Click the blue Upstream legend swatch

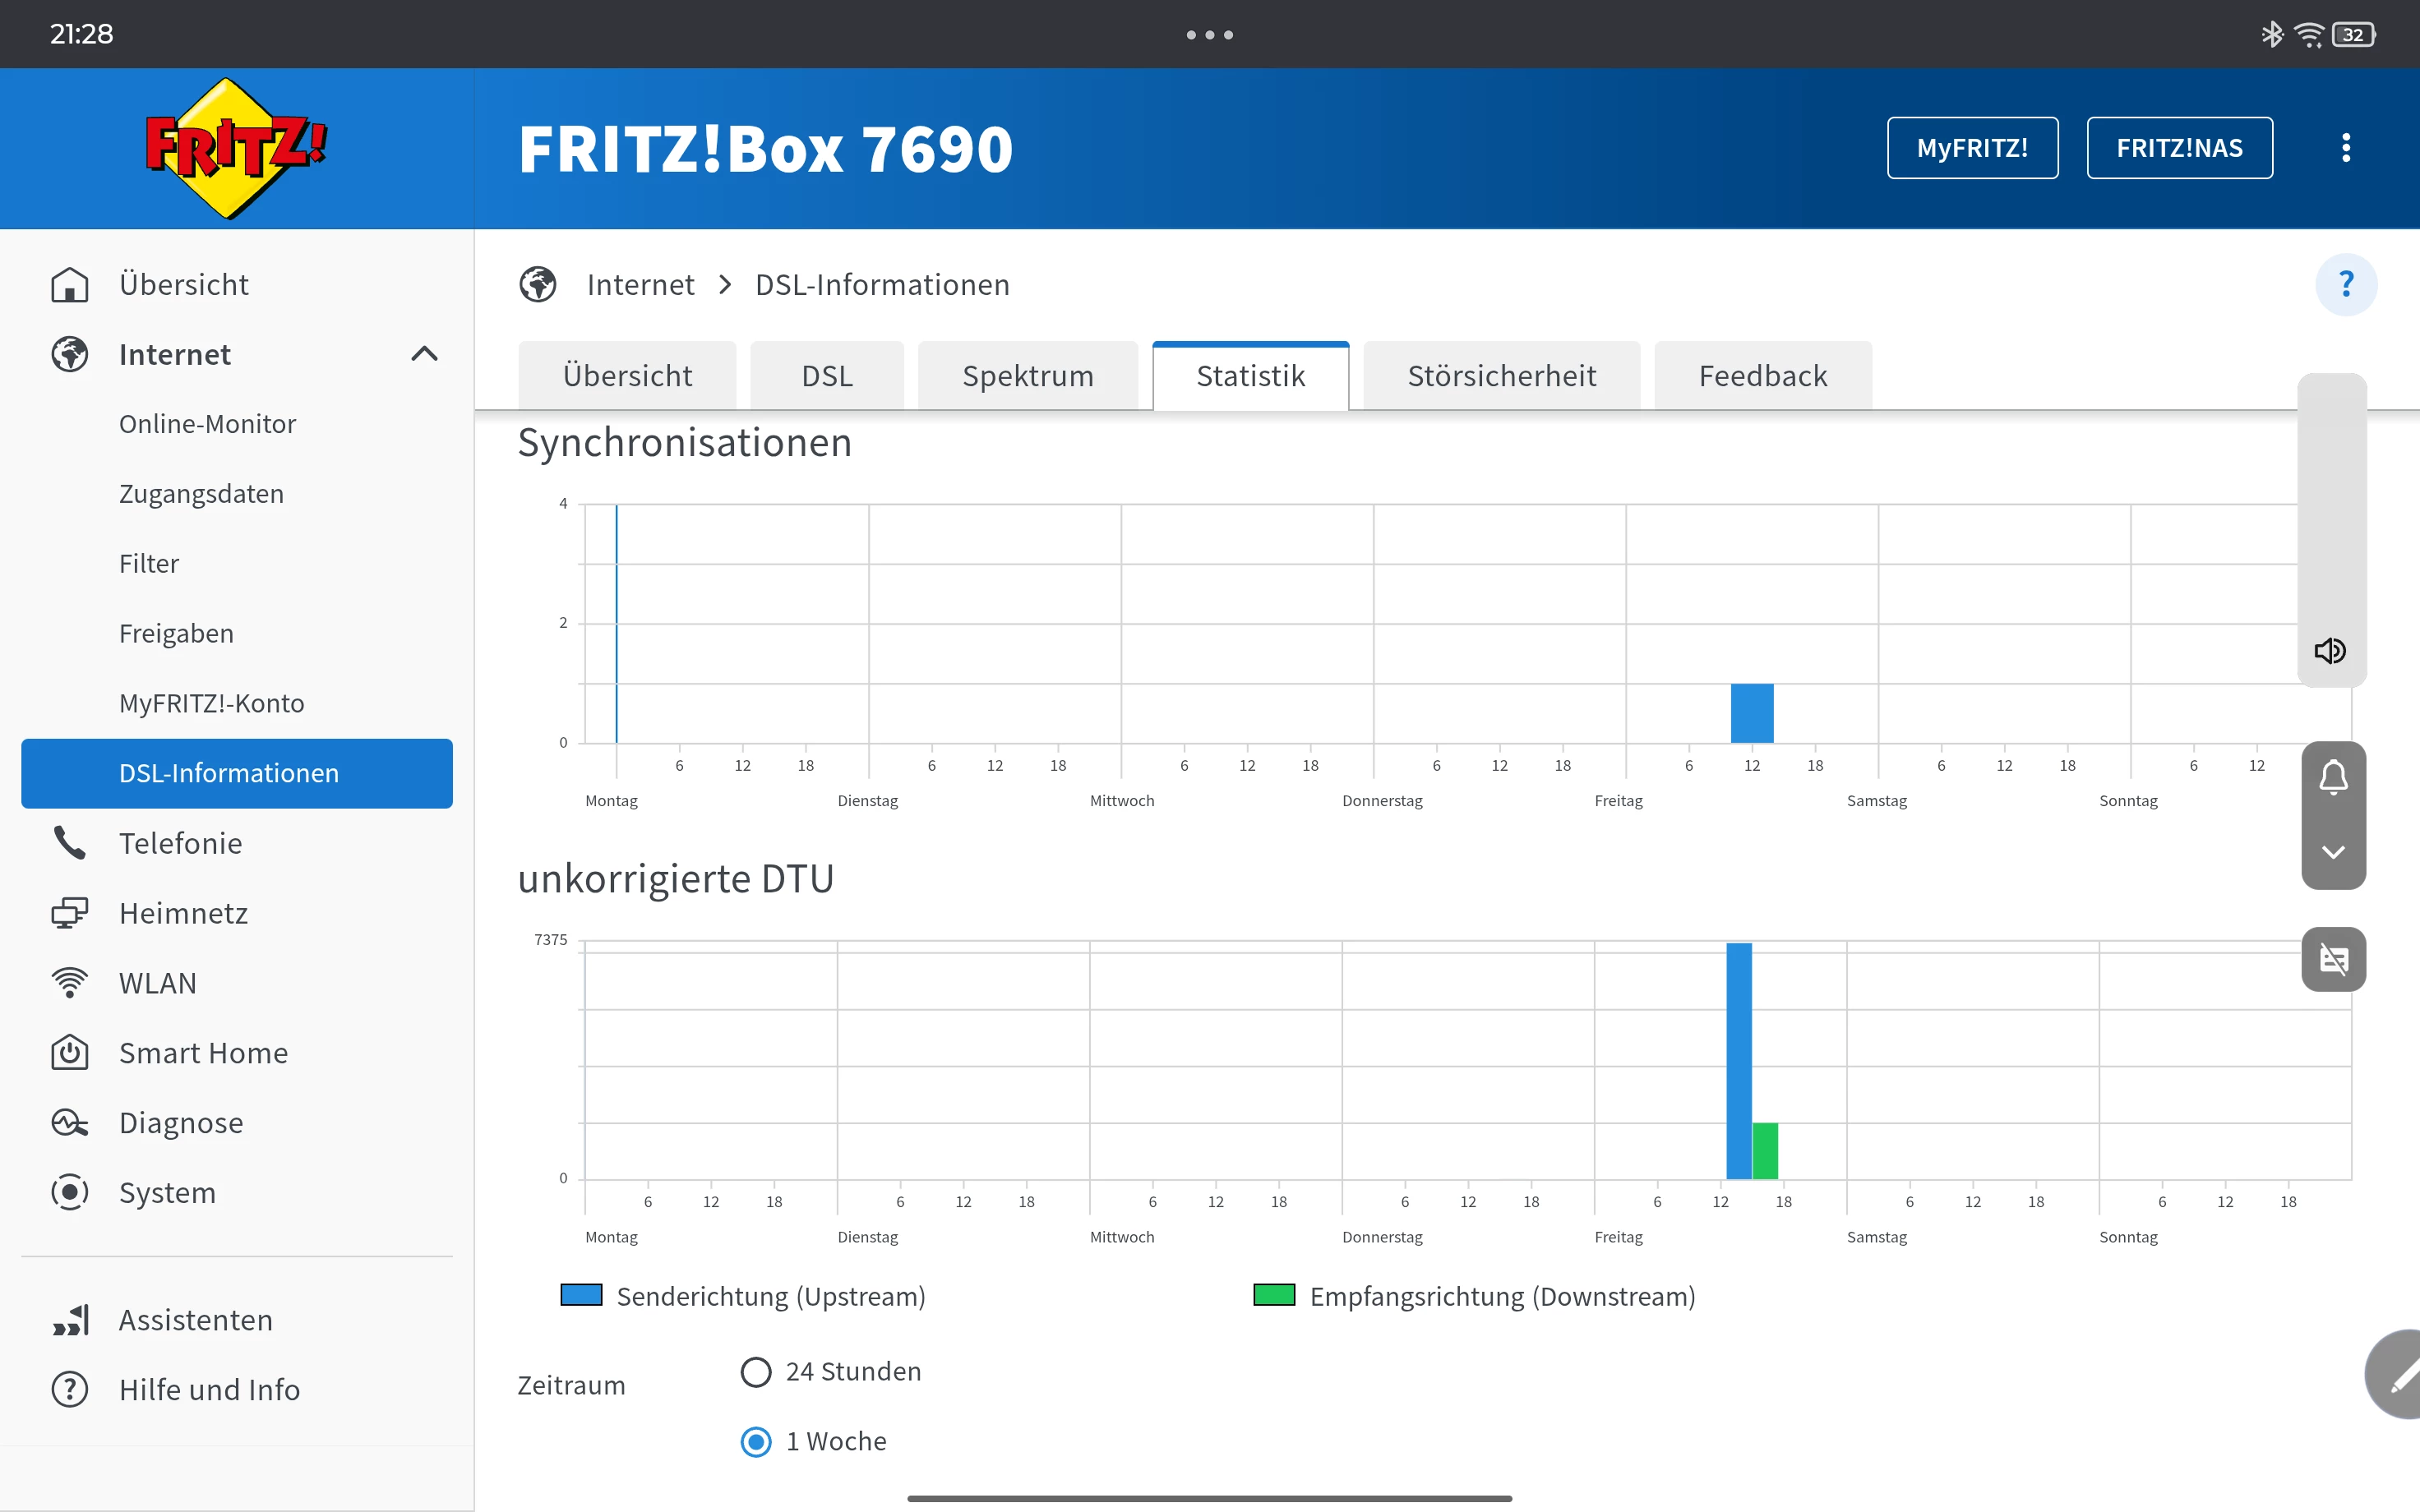click(581, 1296)
